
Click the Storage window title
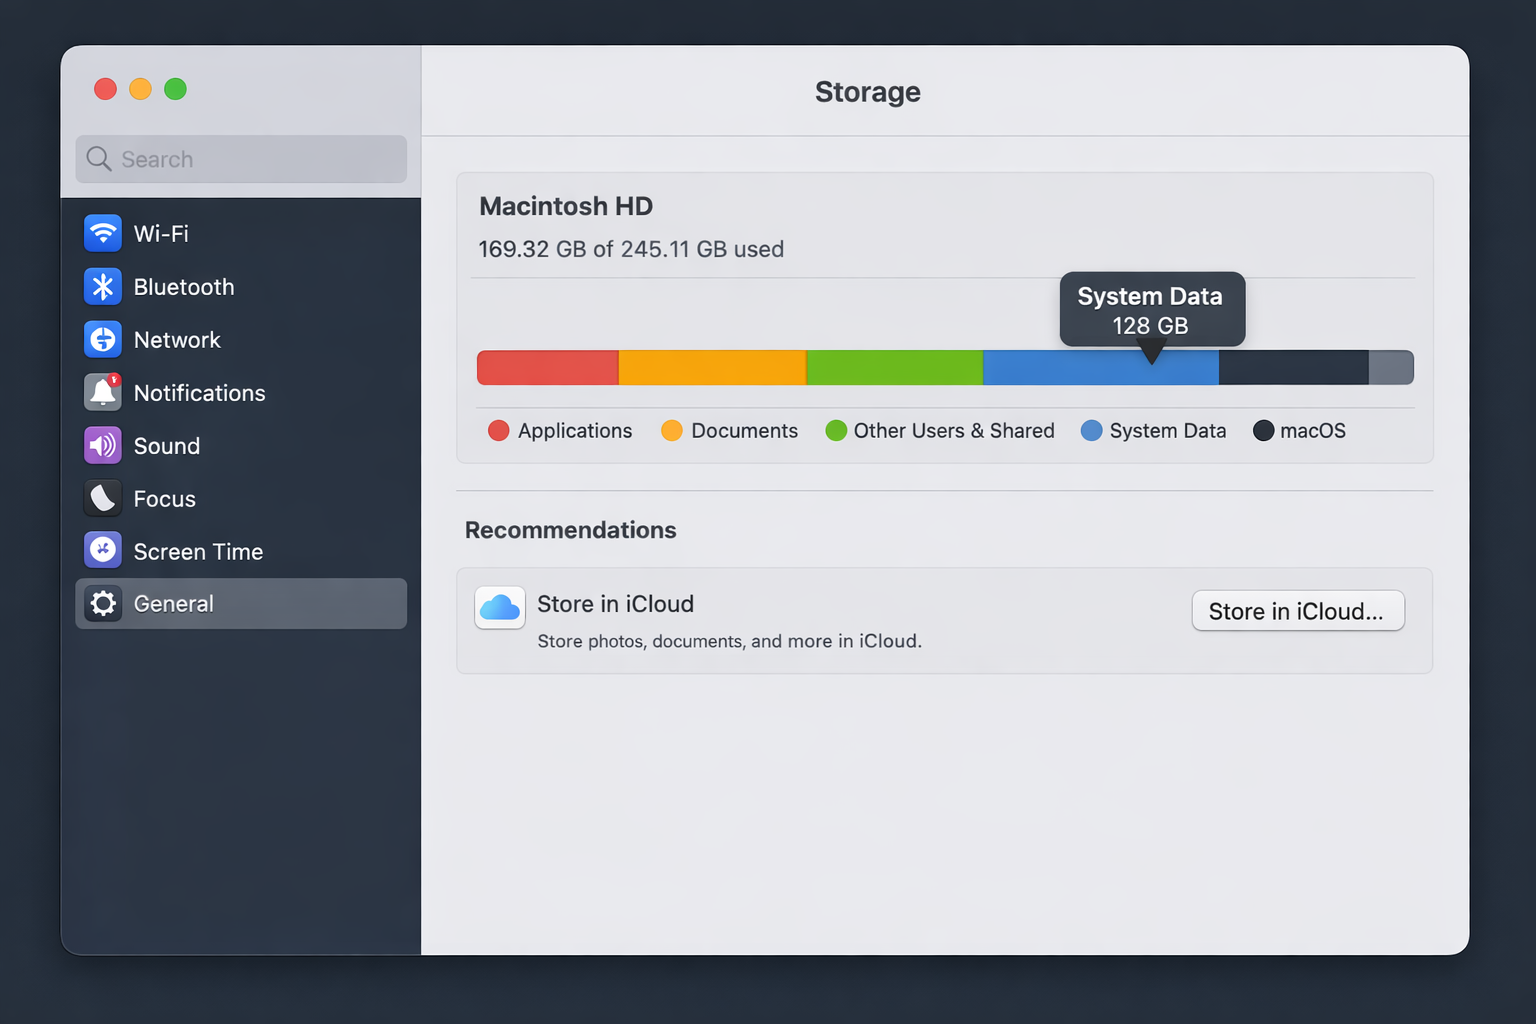pos(868,92)
